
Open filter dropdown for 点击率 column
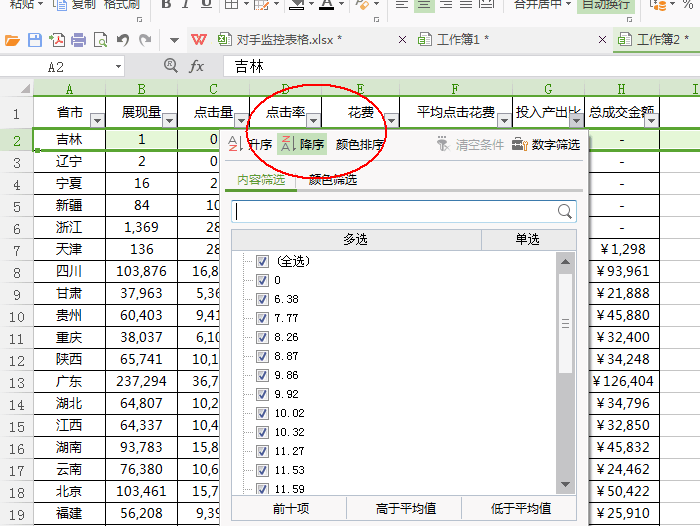pyautogui.click(x=313, y=120)
